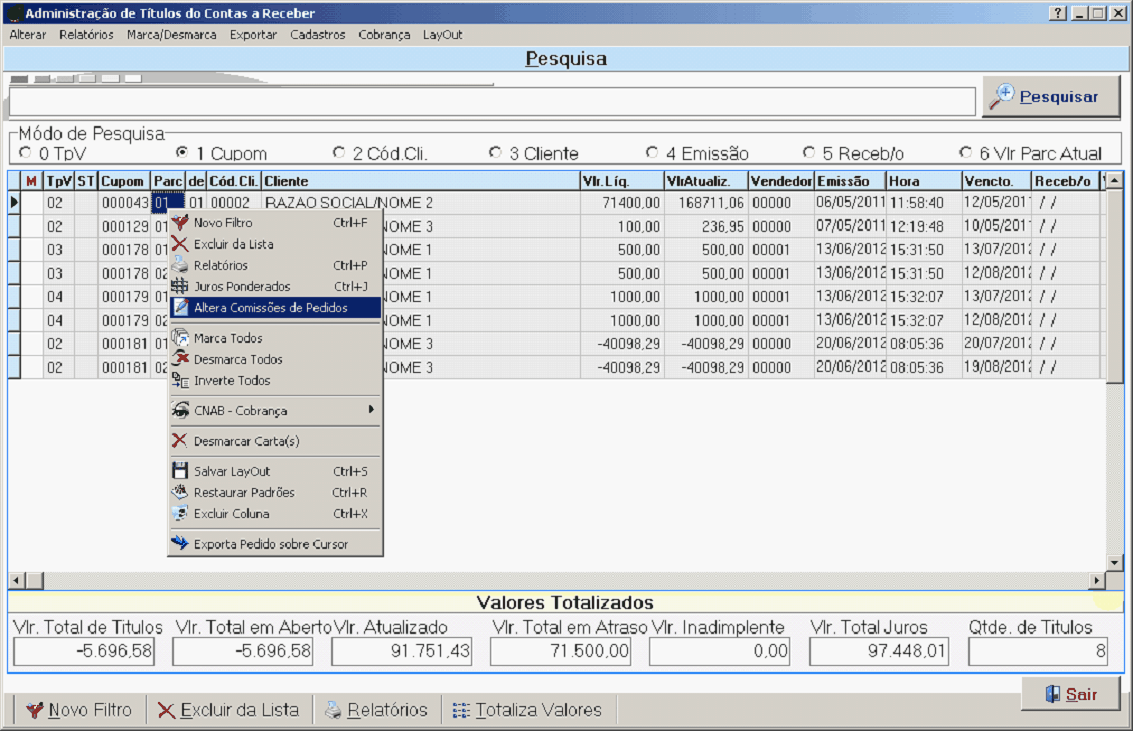Click the Juros Ponderados grid icon

tap(180, 287)
